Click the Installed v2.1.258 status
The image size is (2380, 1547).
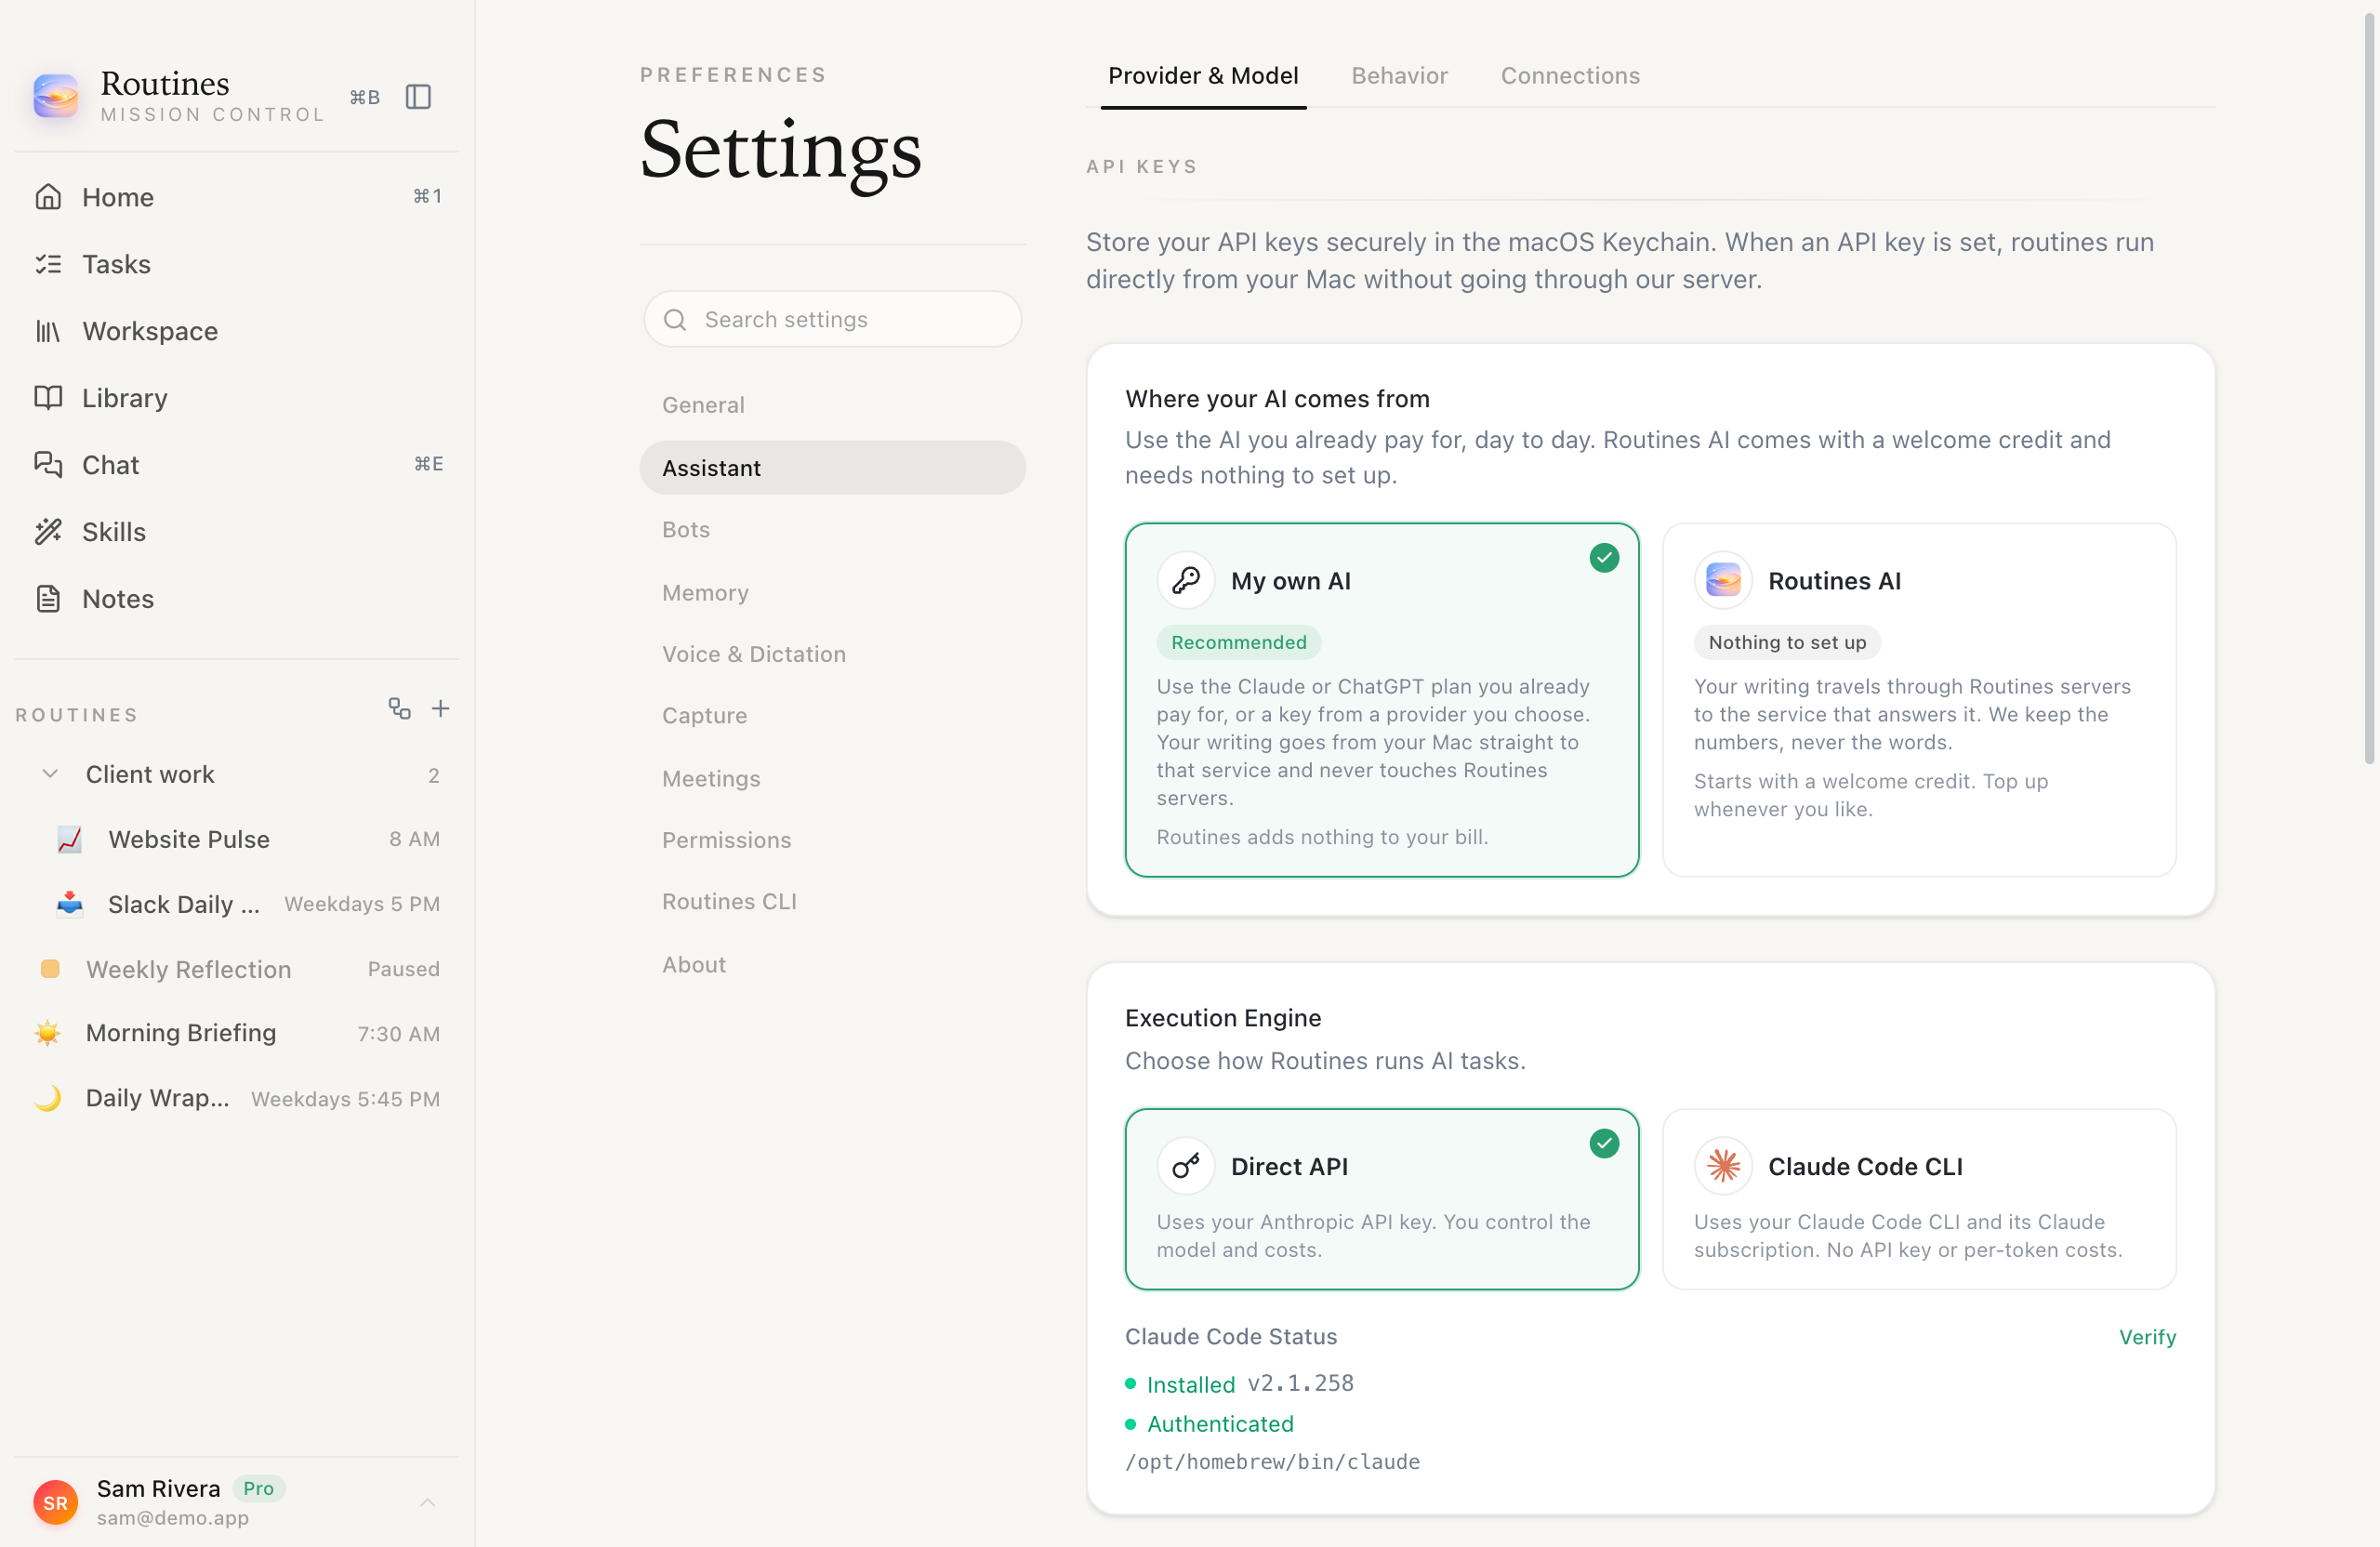tap(1240, 1384)
